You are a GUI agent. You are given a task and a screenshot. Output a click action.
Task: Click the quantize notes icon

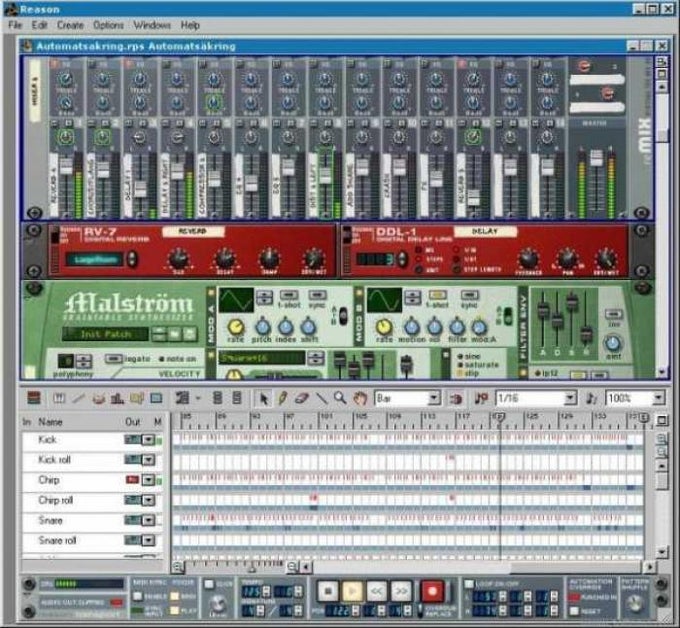(591, 398)
